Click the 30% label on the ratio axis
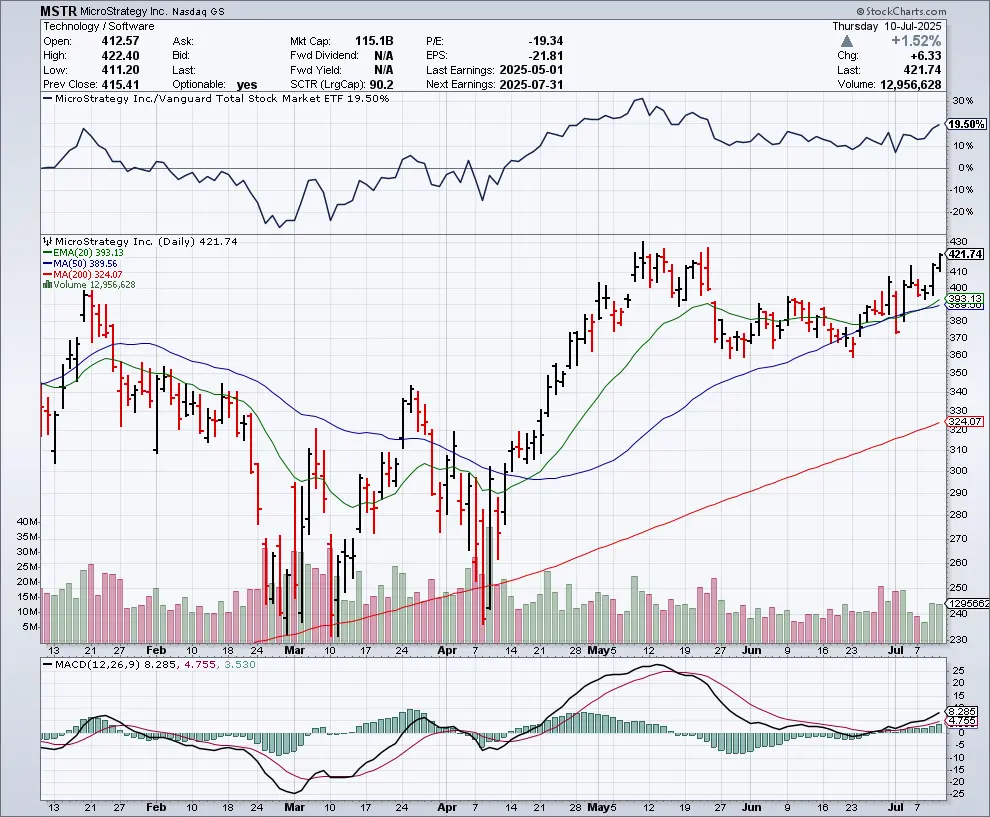This screenshot has width=990, height=817. click(962, 101)
